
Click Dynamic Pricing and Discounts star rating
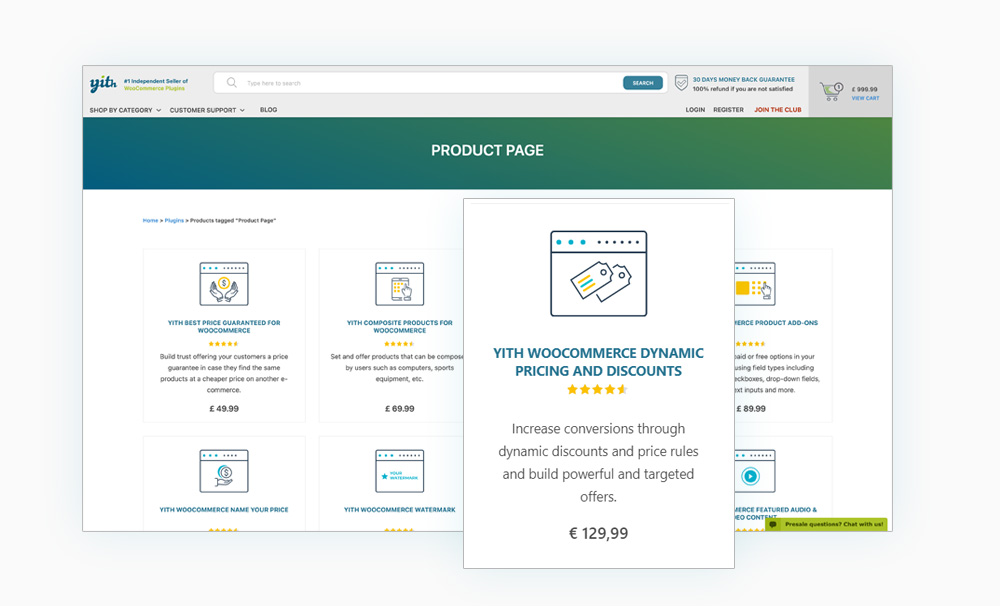598,389
